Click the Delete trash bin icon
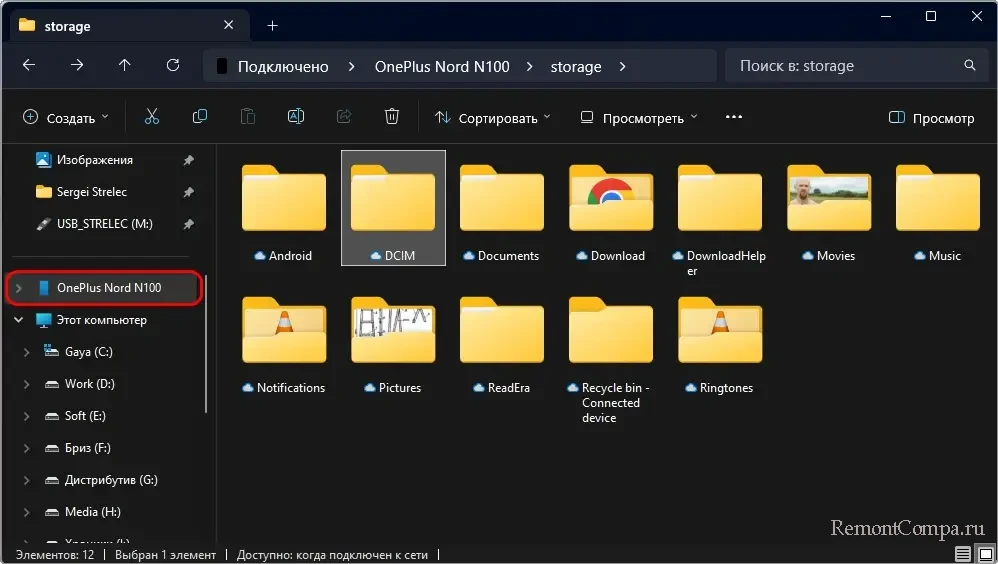 (392, 117)
